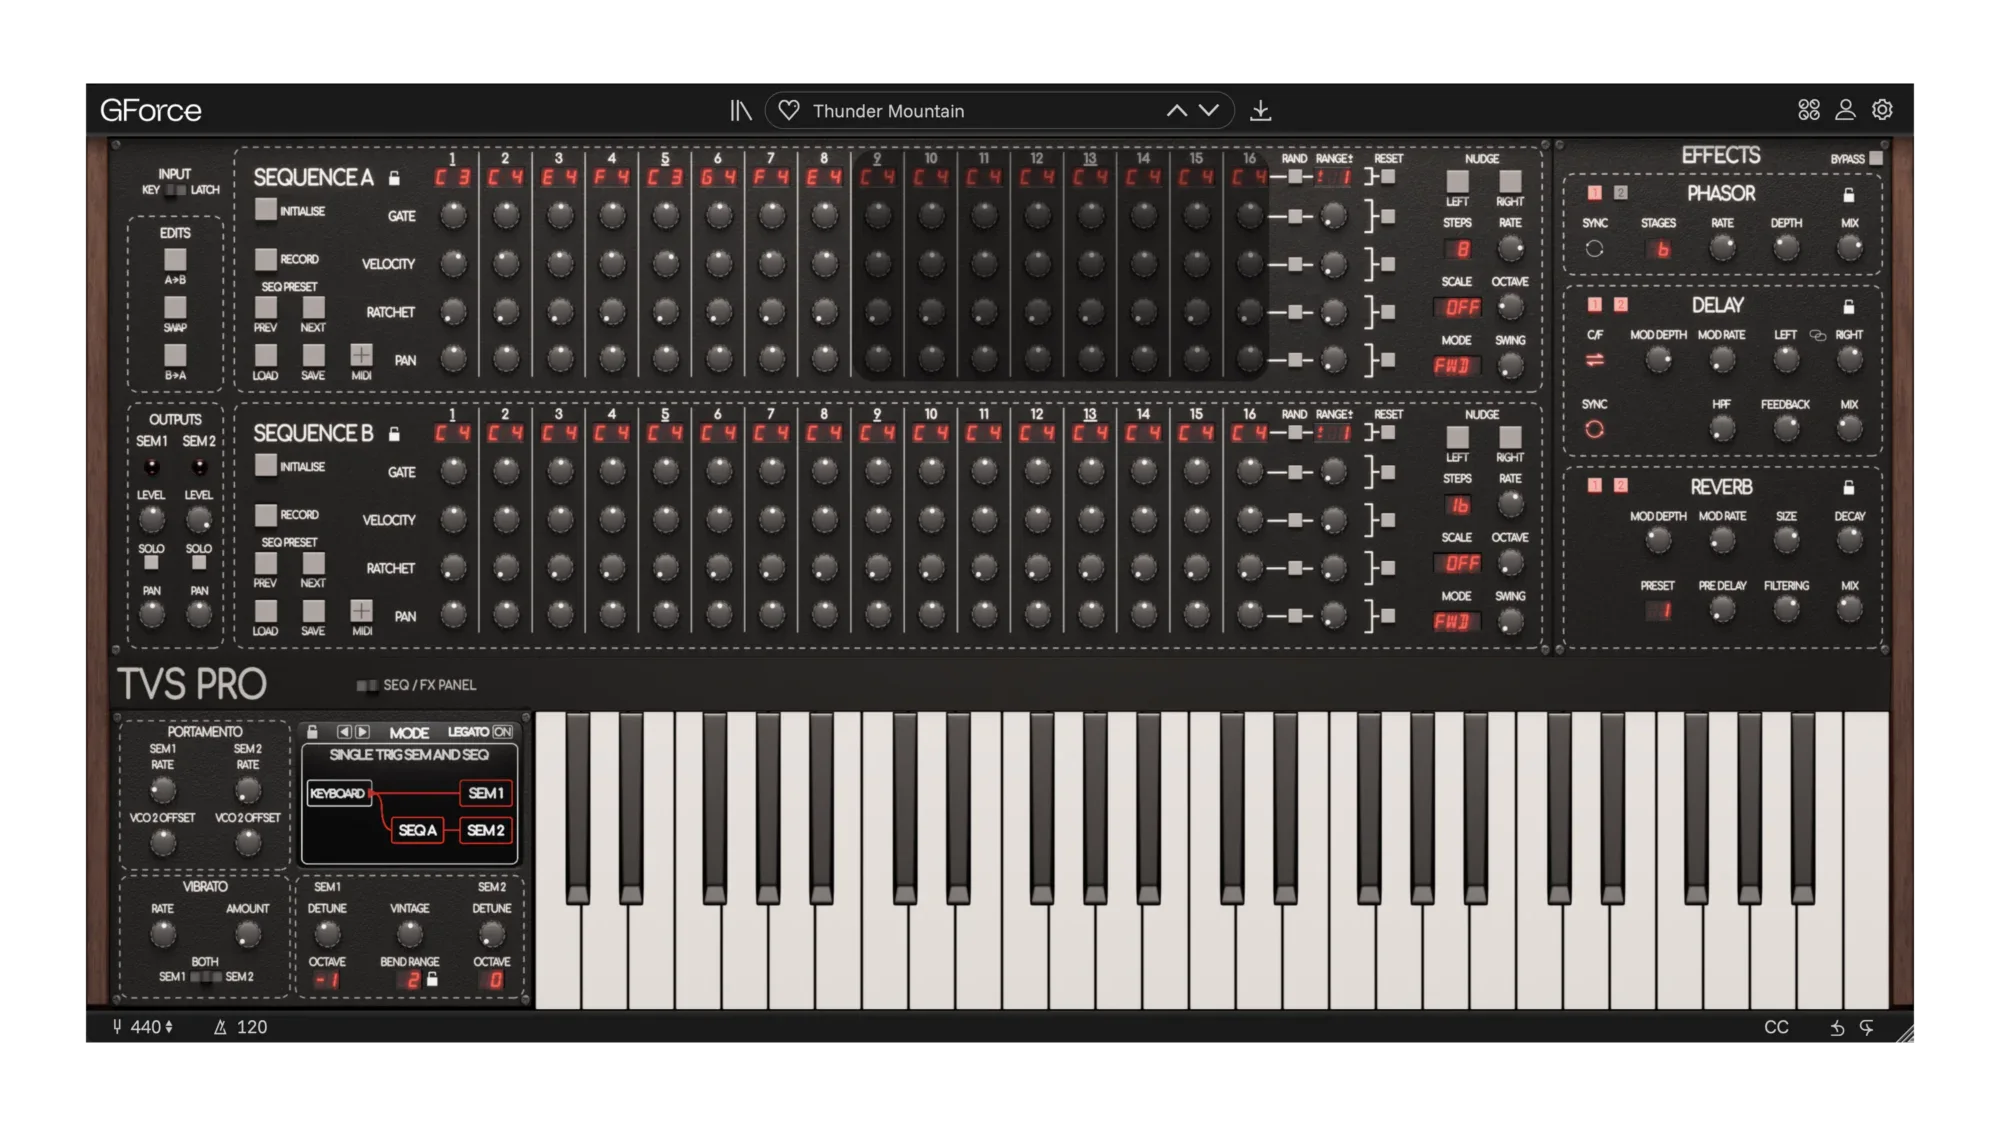Toggle the Reverb lock icon
This screenshot has height=1126, width=2000.
[1849, 488]
